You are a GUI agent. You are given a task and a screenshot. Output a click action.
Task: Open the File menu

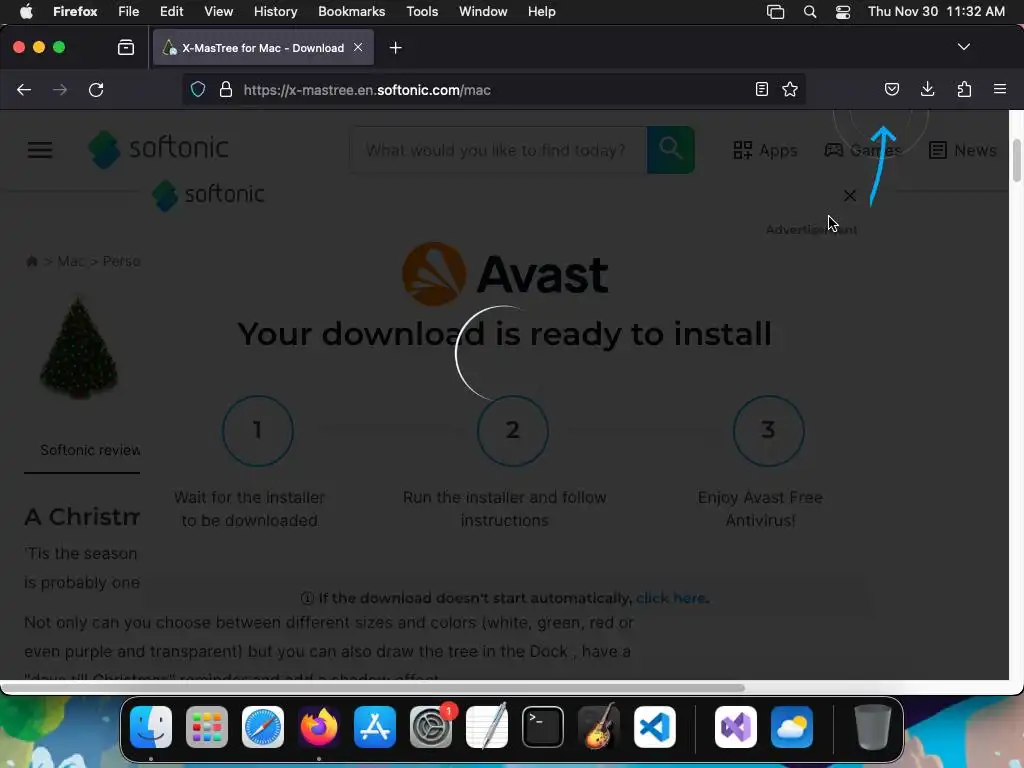click(x=129, y=11)
